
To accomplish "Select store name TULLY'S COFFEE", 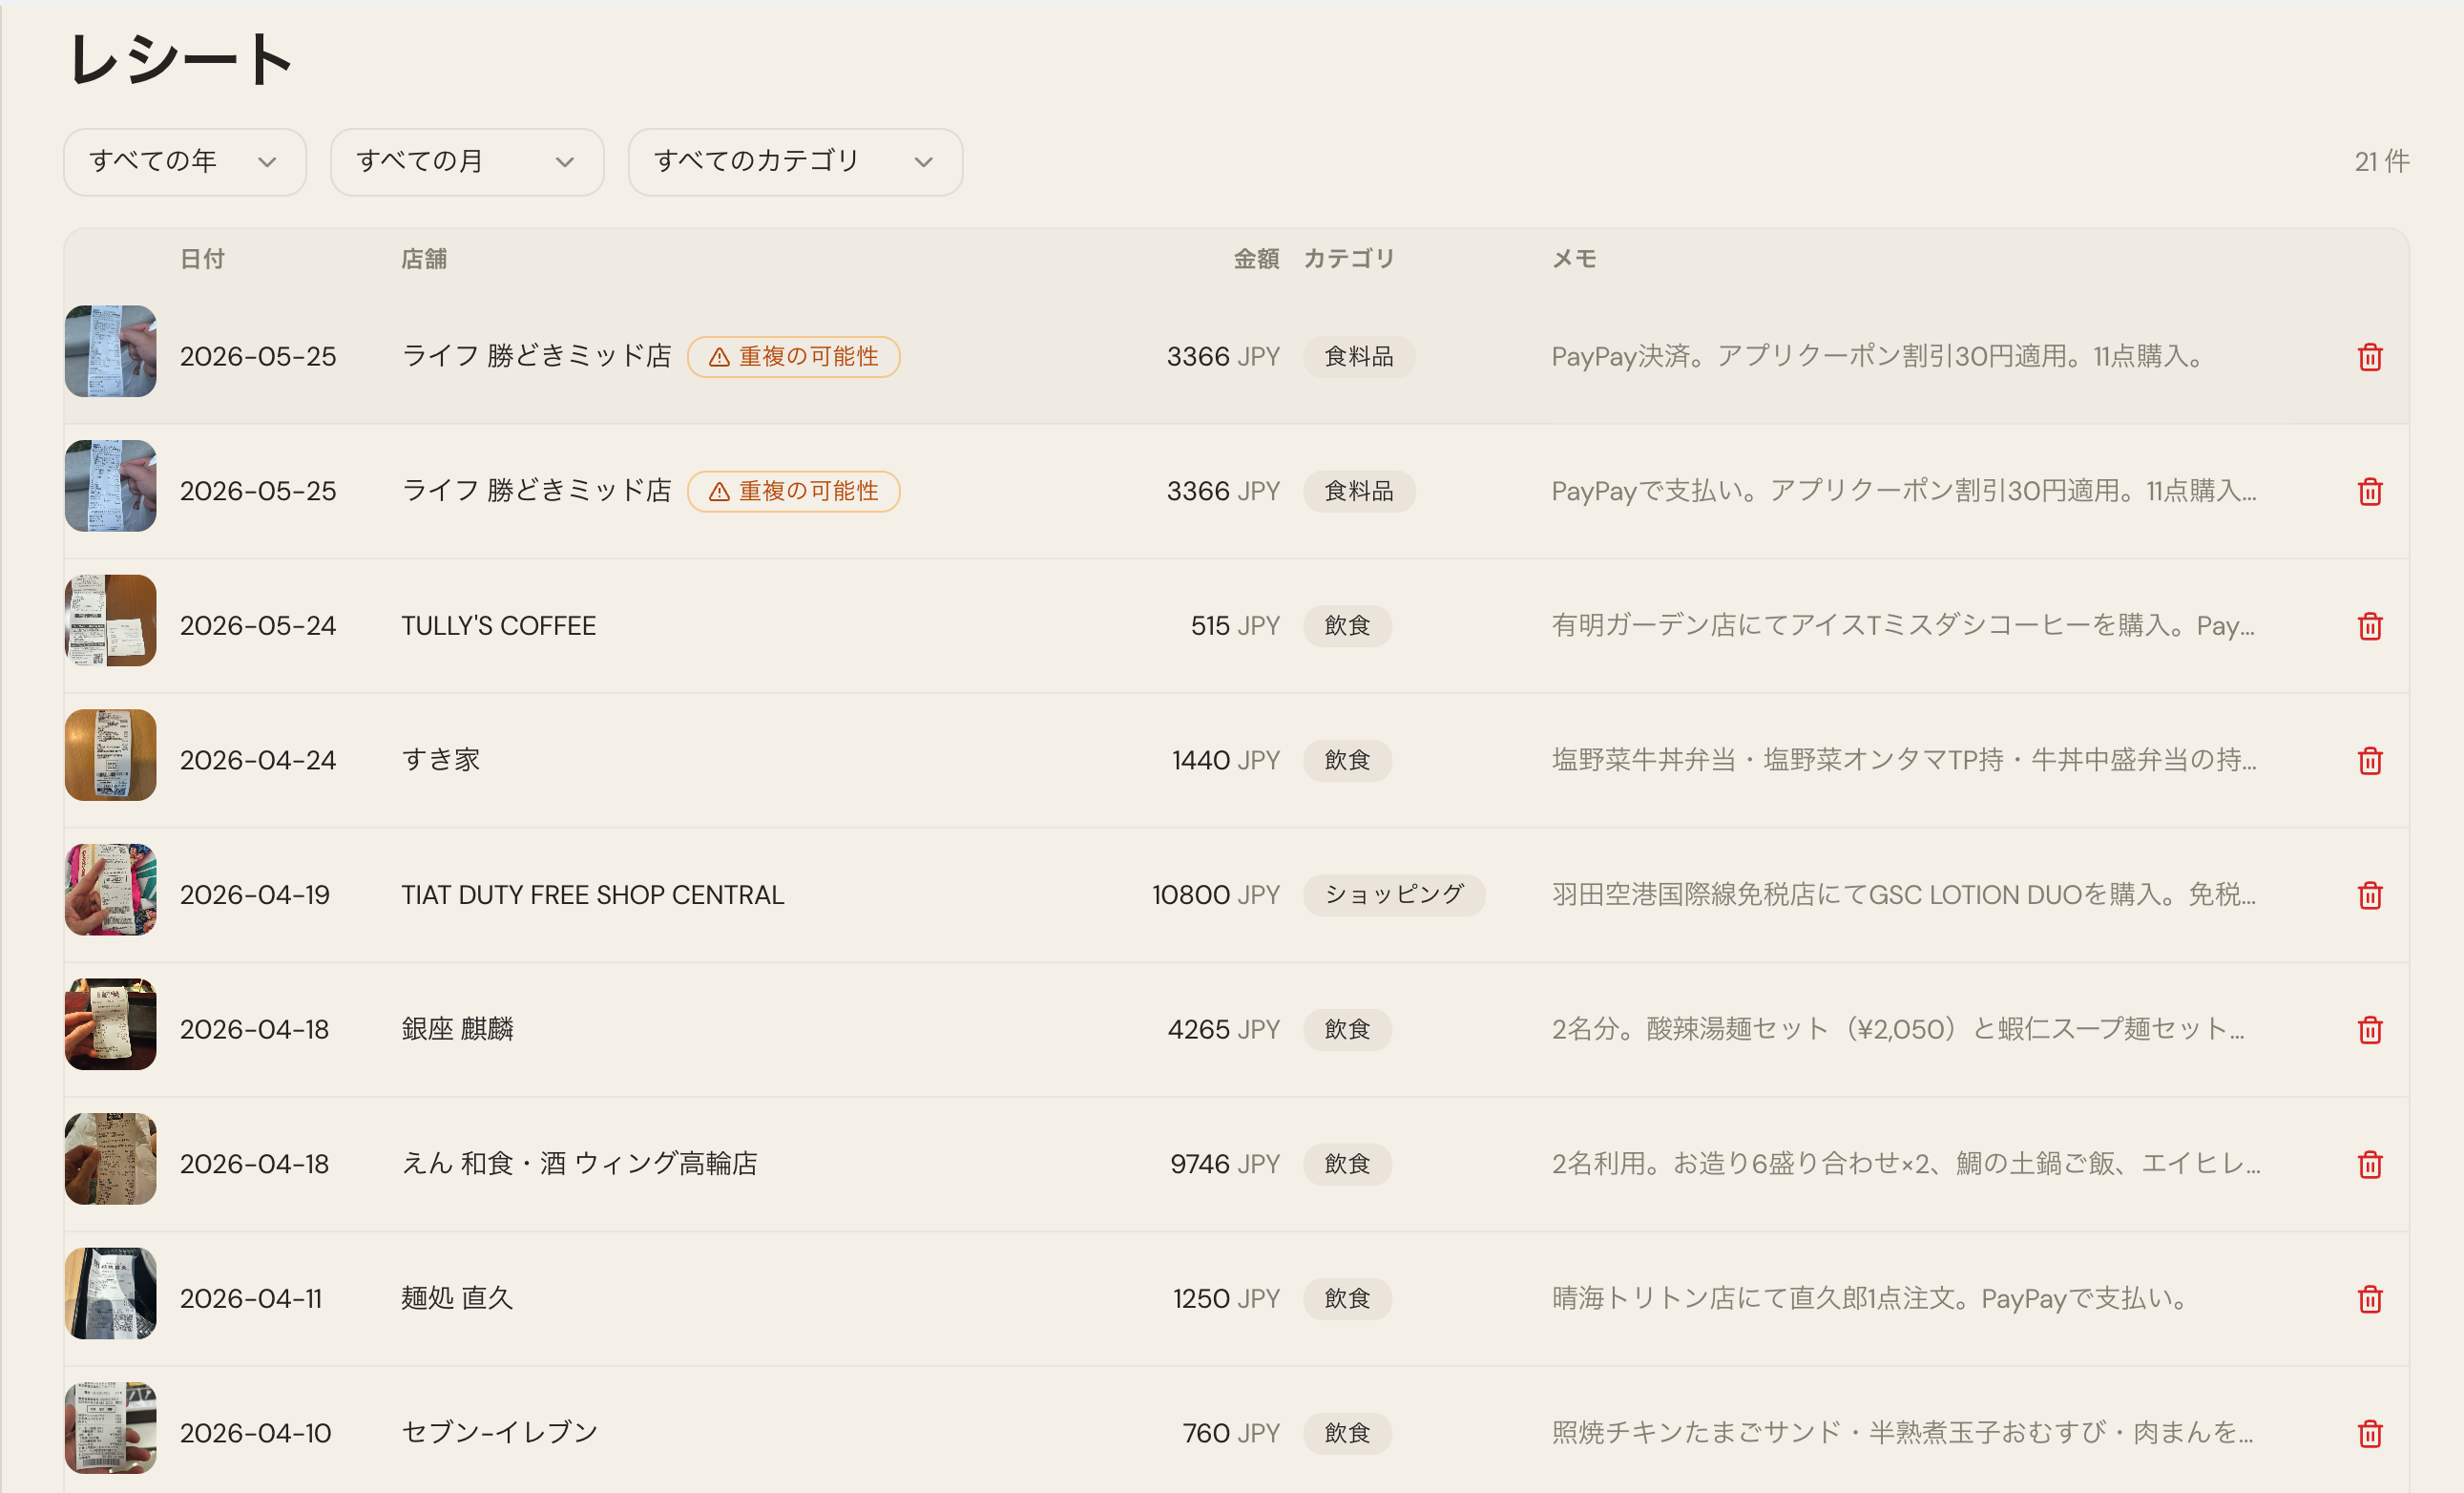I will [499, 626].
